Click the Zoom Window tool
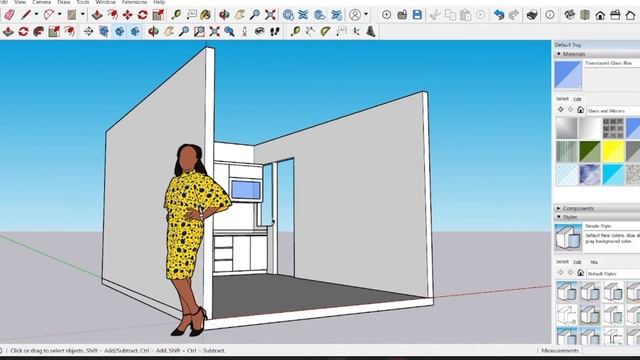 pos(199,31)
